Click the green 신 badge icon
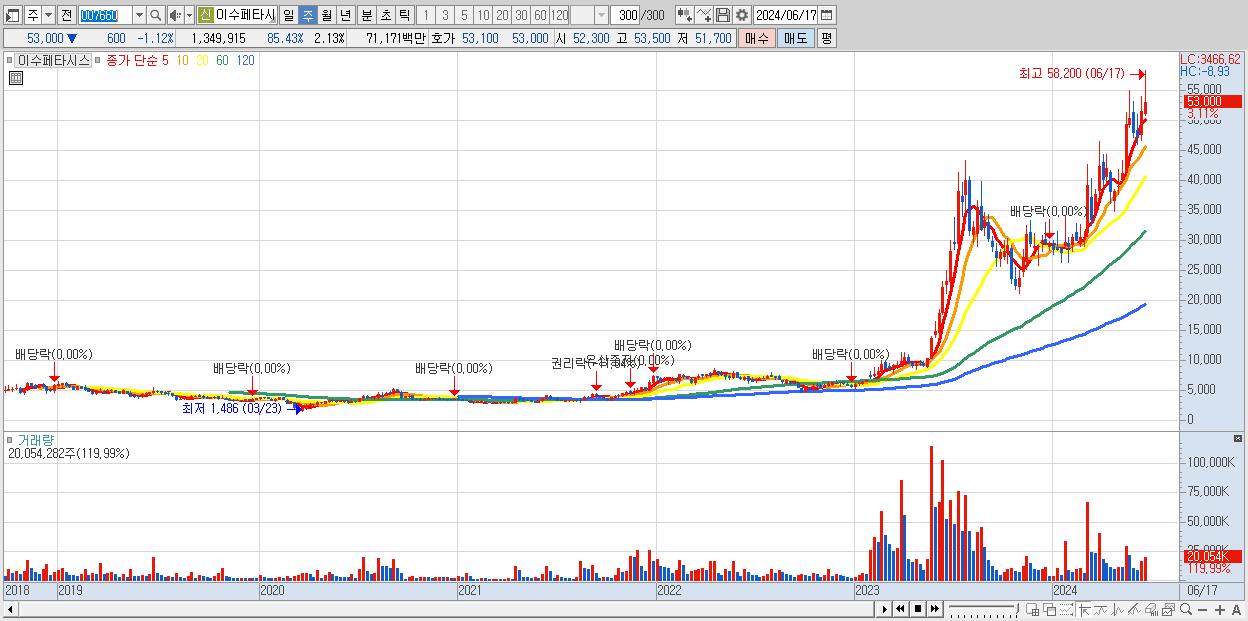 (x=204, y=15)
